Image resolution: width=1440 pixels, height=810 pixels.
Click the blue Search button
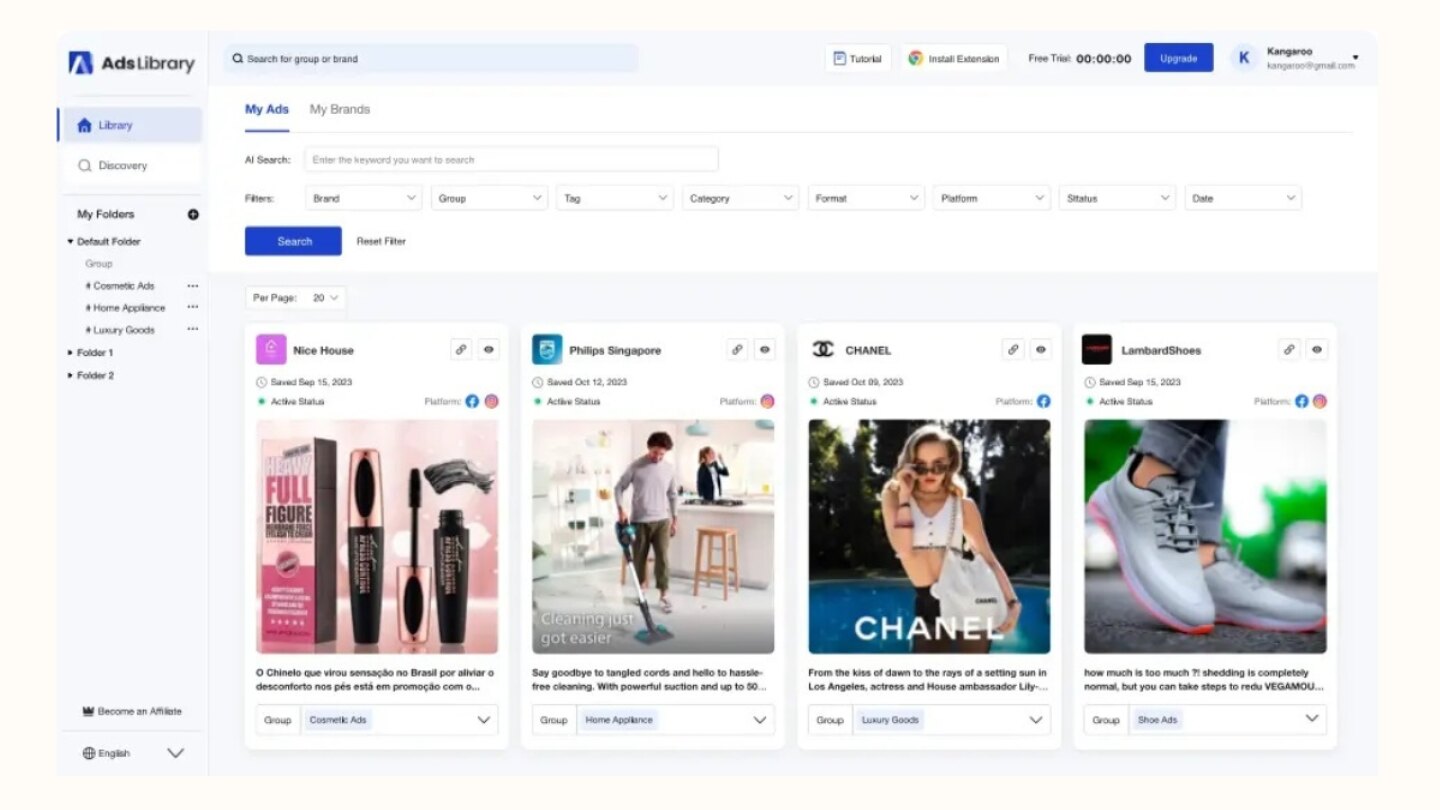(293, 241)
